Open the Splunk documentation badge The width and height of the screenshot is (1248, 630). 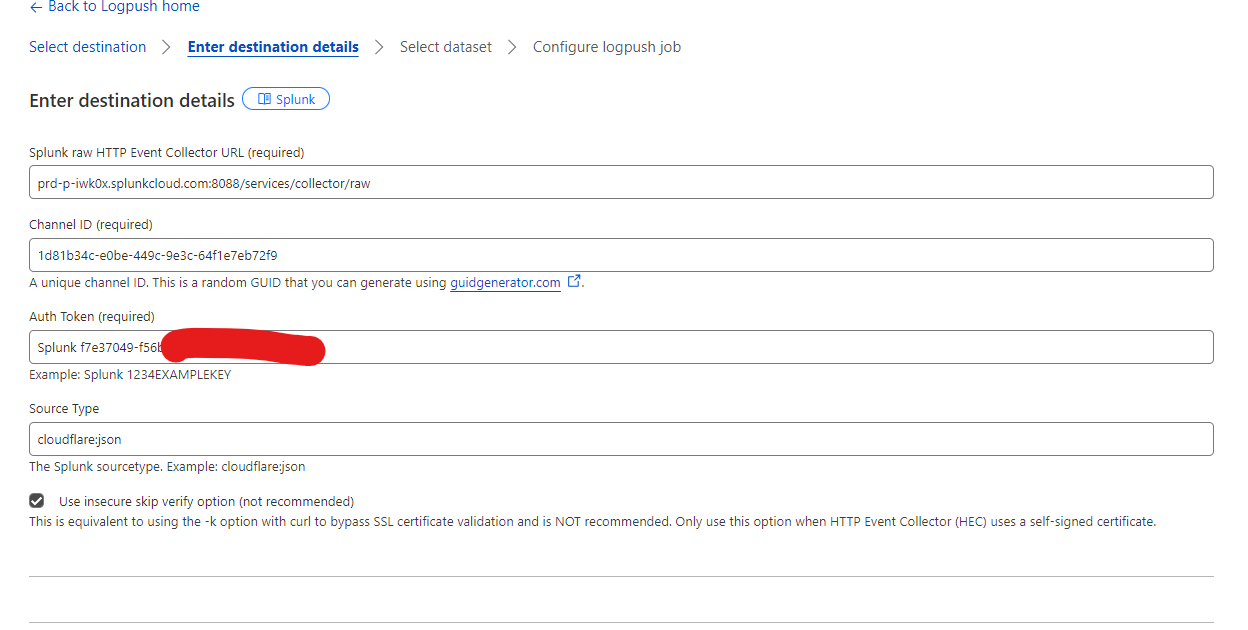(286, 99)
